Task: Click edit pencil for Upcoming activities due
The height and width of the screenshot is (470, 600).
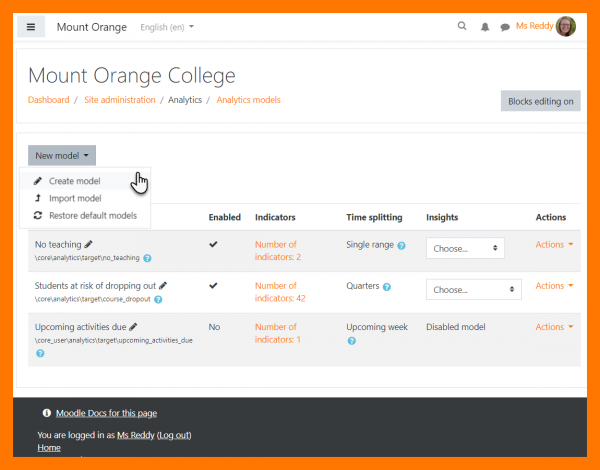Action: 131,326
